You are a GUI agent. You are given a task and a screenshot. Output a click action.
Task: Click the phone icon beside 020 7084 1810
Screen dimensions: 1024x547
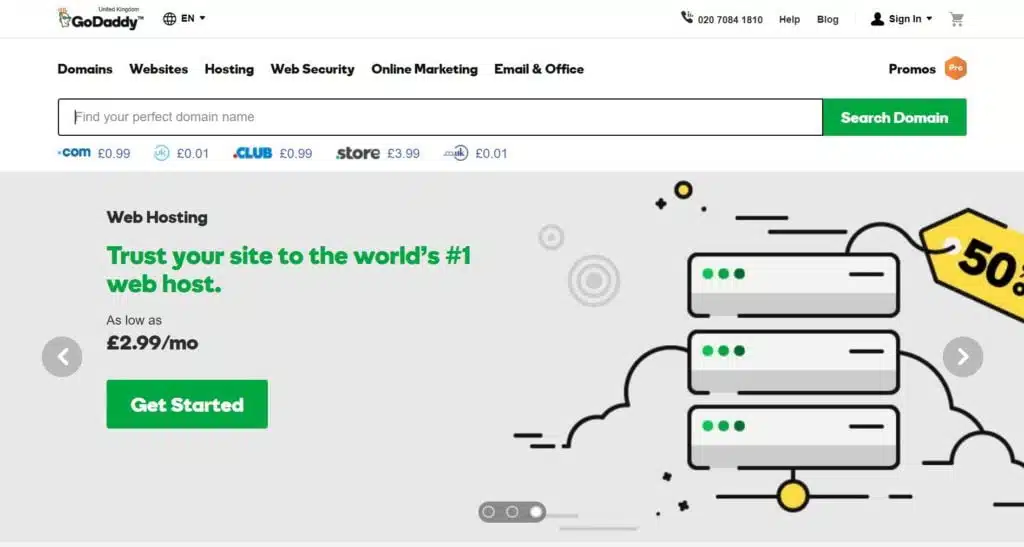click(687, 18)
